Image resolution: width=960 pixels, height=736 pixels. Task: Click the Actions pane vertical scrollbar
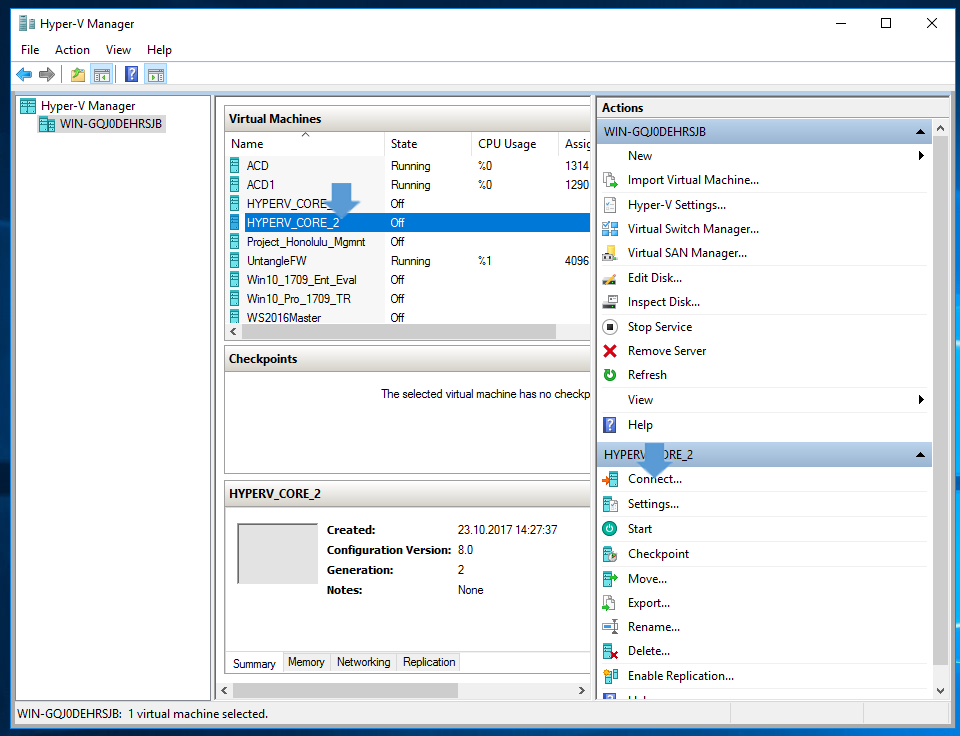940,400
